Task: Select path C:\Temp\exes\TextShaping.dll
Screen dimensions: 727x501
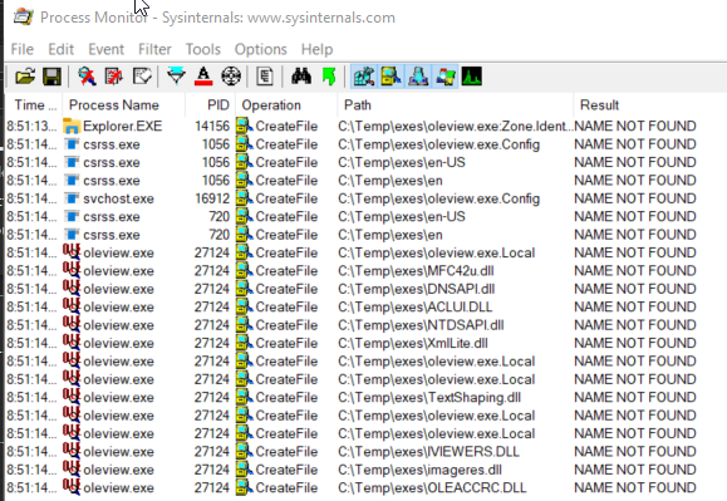Action: tap(429, 397)
